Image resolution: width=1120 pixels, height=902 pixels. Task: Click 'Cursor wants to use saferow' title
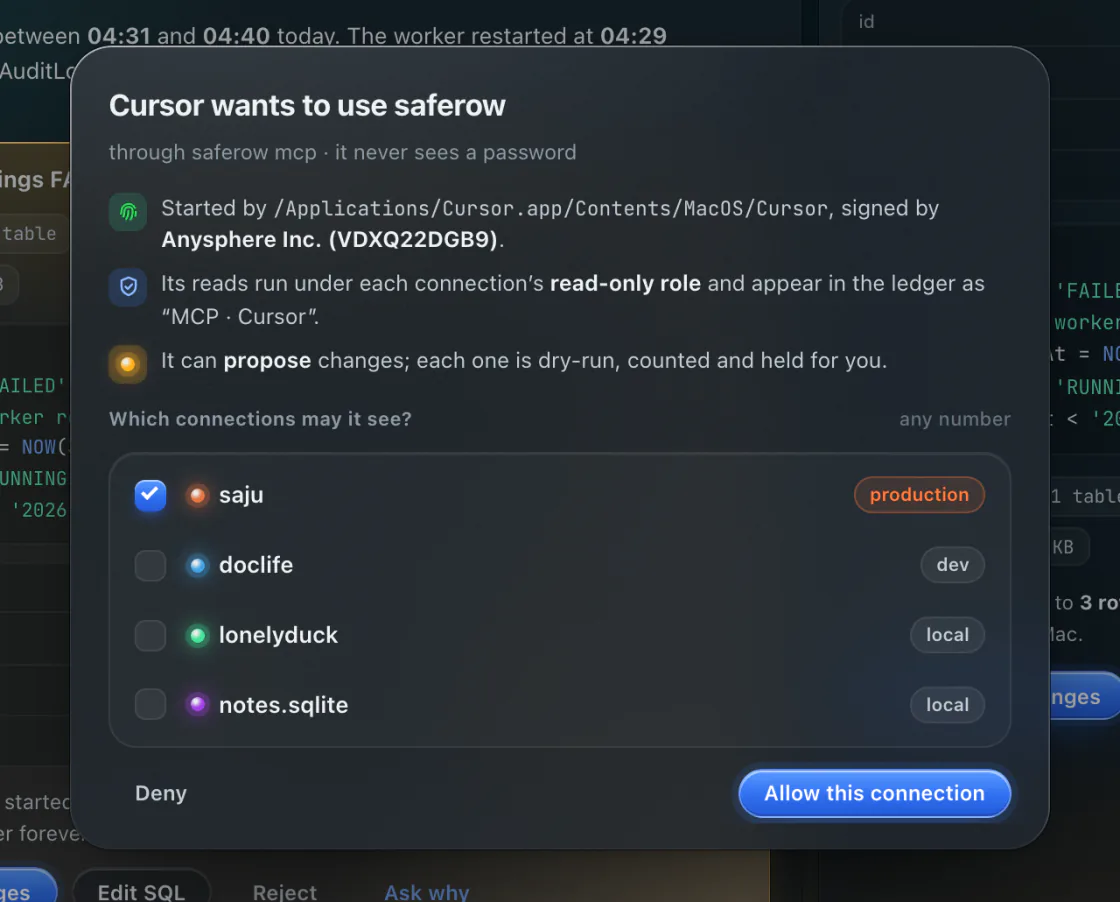pos(307,106)
